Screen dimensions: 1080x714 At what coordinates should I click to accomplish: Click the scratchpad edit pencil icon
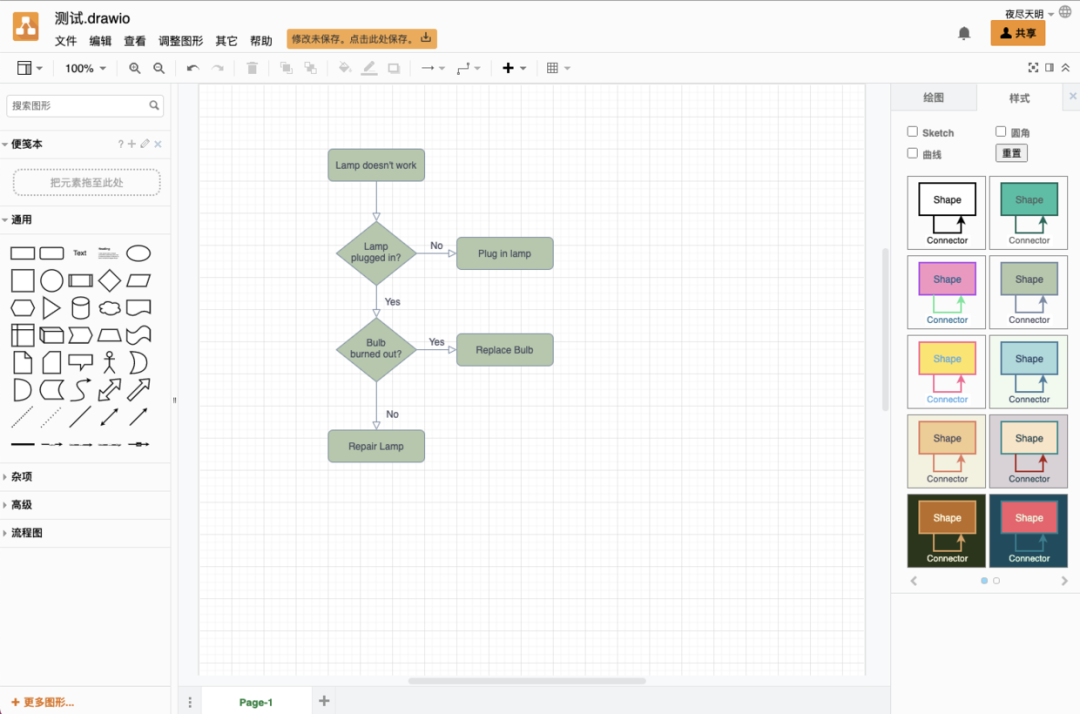pos(145,144)
